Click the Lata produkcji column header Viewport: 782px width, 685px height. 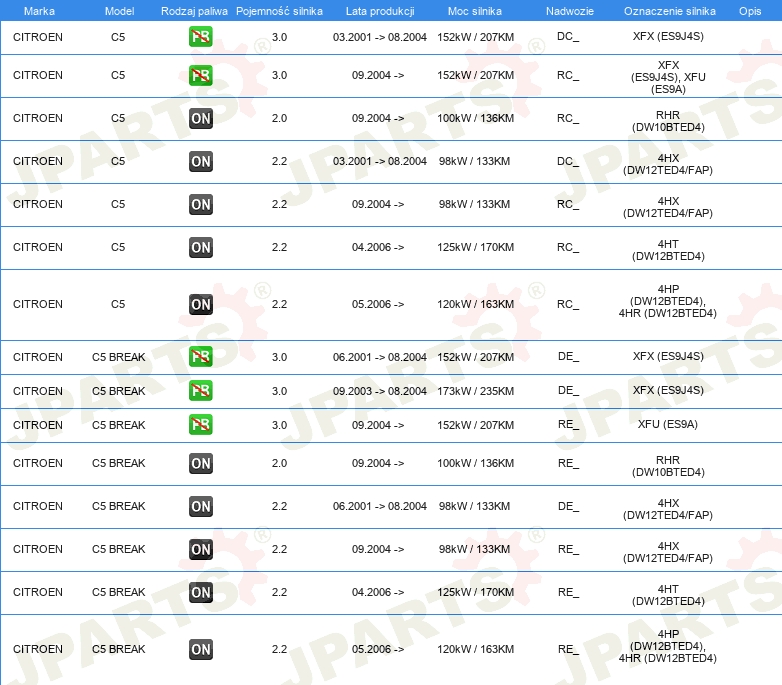tap(380, 11)
